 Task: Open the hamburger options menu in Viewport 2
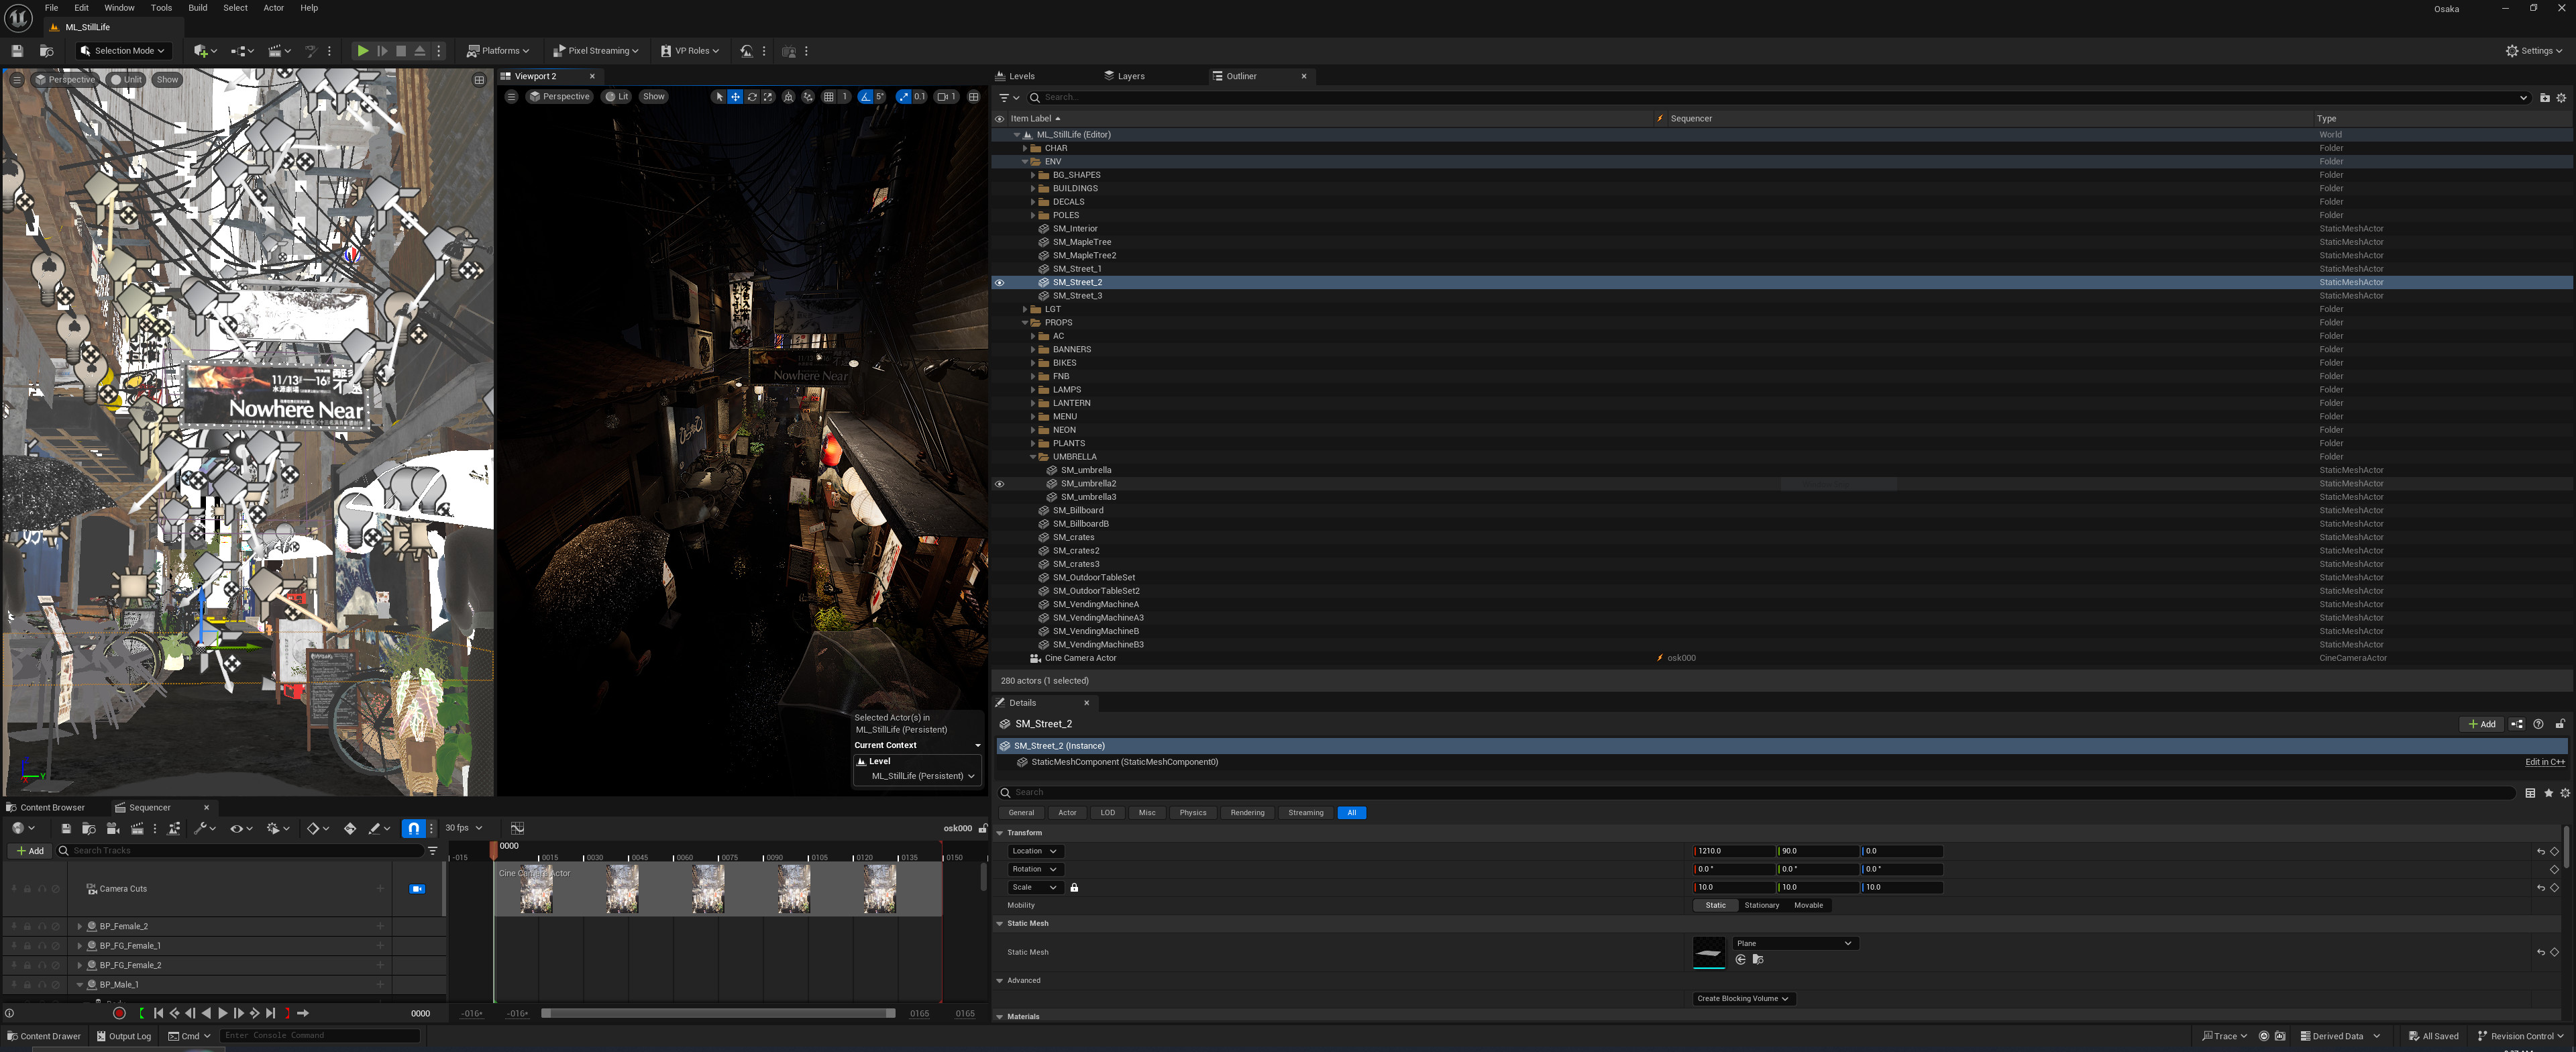coord(511,97)
